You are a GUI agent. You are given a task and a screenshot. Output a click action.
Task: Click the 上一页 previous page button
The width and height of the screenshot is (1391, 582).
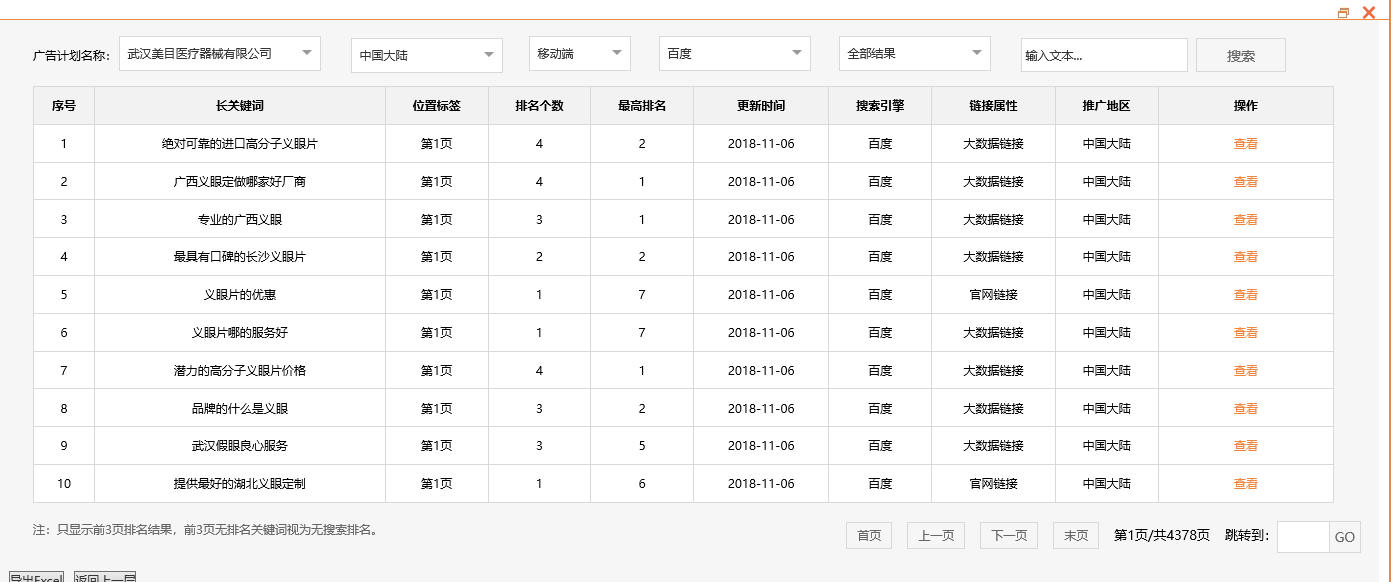(x=935, y=535)
